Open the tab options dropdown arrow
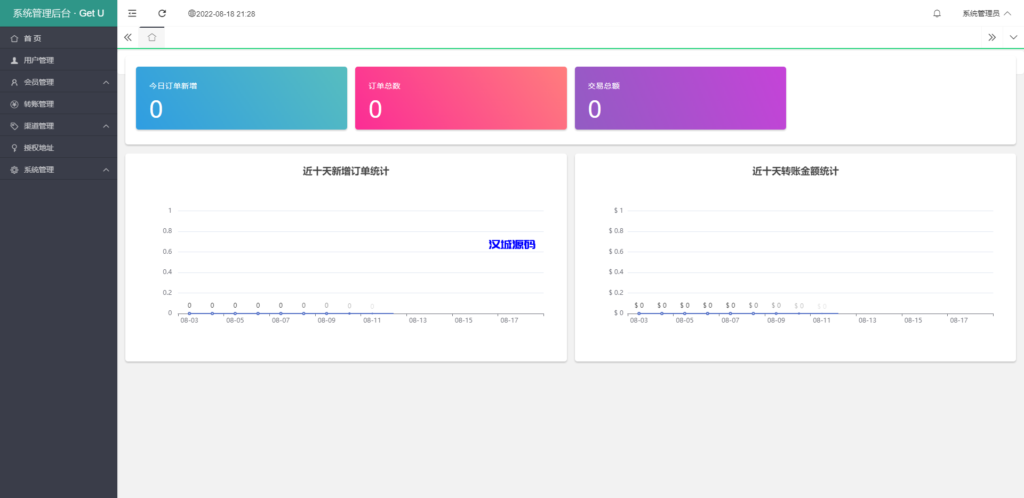Screen dimensions: 1024x498 (1013, 37)
